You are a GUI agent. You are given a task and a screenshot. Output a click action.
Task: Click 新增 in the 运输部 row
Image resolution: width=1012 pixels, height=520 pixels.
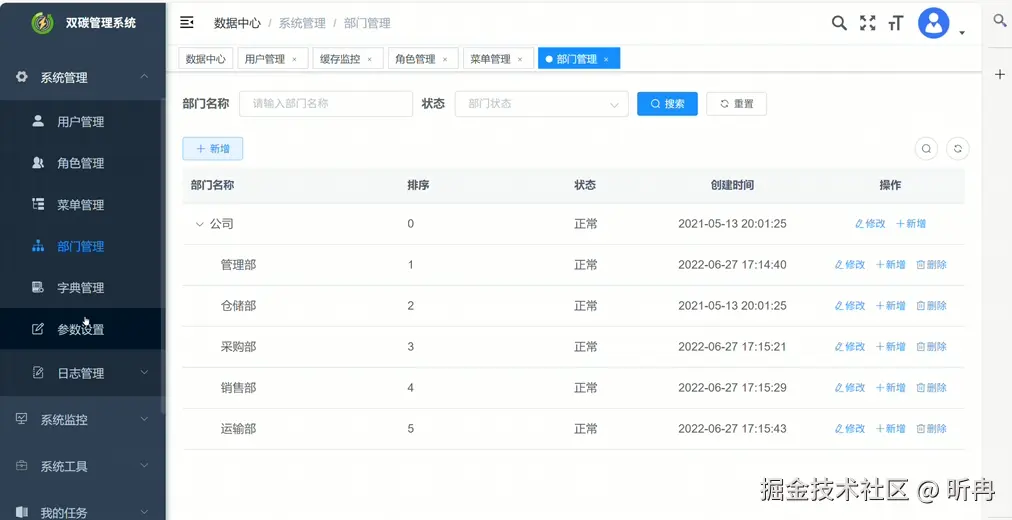[x=891, y=428]
